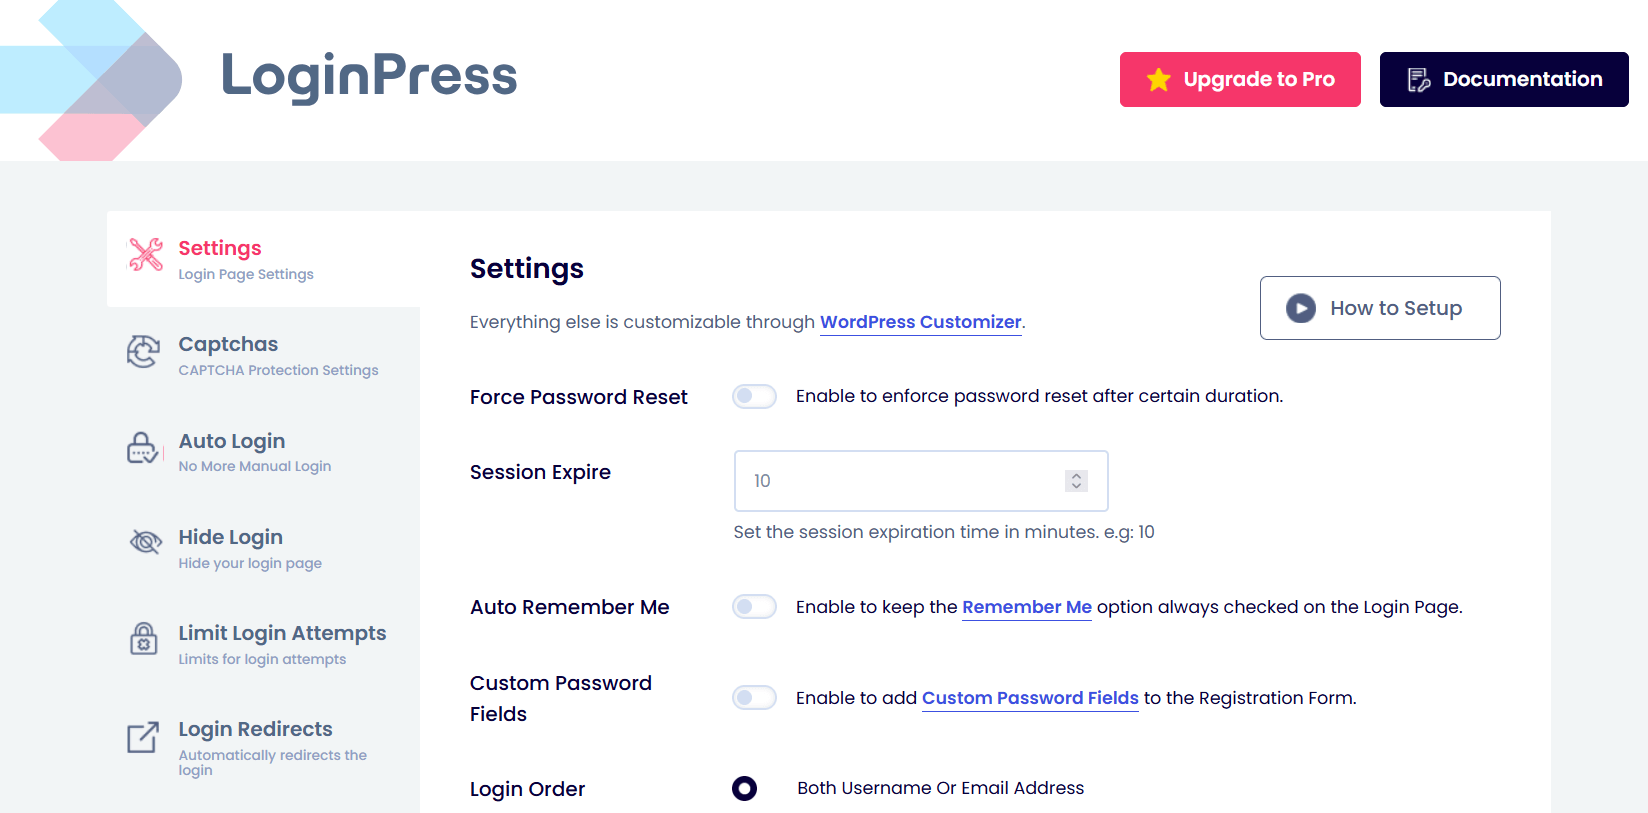Click the Hide Login eye icon
This screenshot has width=1648, height=813.
click(144, 543)
